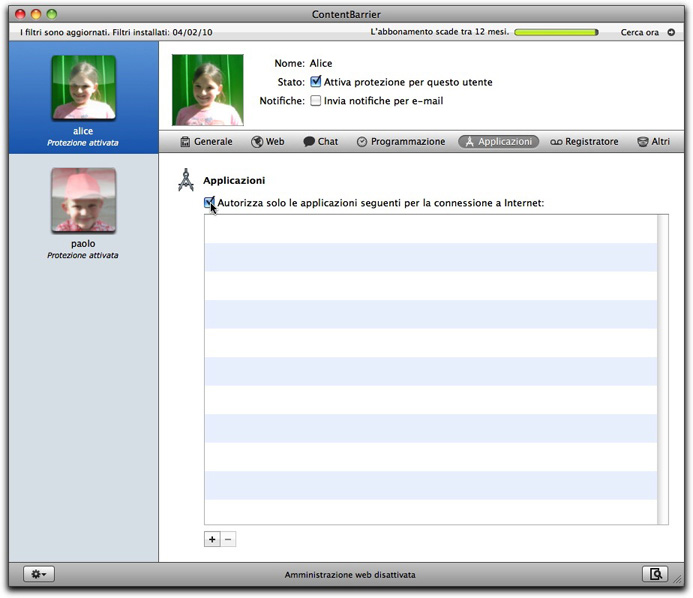Select the paolo user in sidebar
This screenshot has width=693, height=598.
pyautogui.click(x=83, y=212)
